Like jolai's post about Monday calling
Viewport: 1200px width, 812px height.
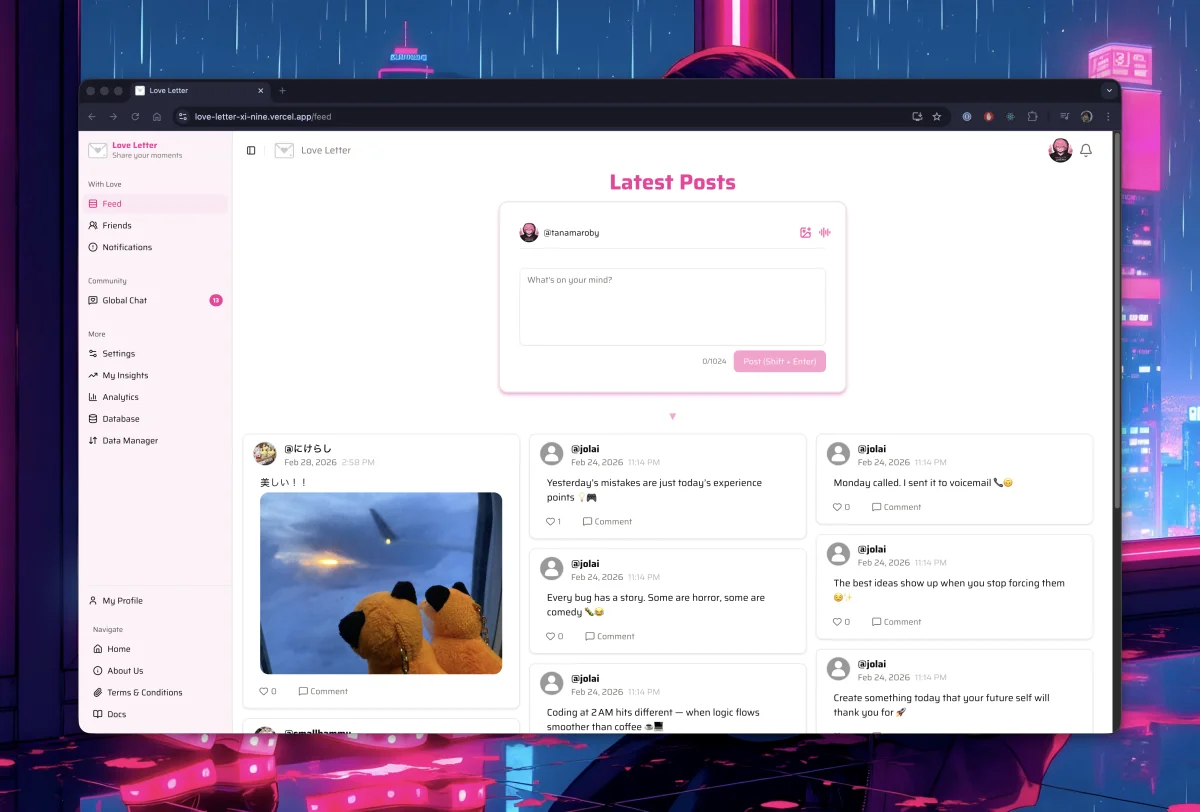click(839, 507)
